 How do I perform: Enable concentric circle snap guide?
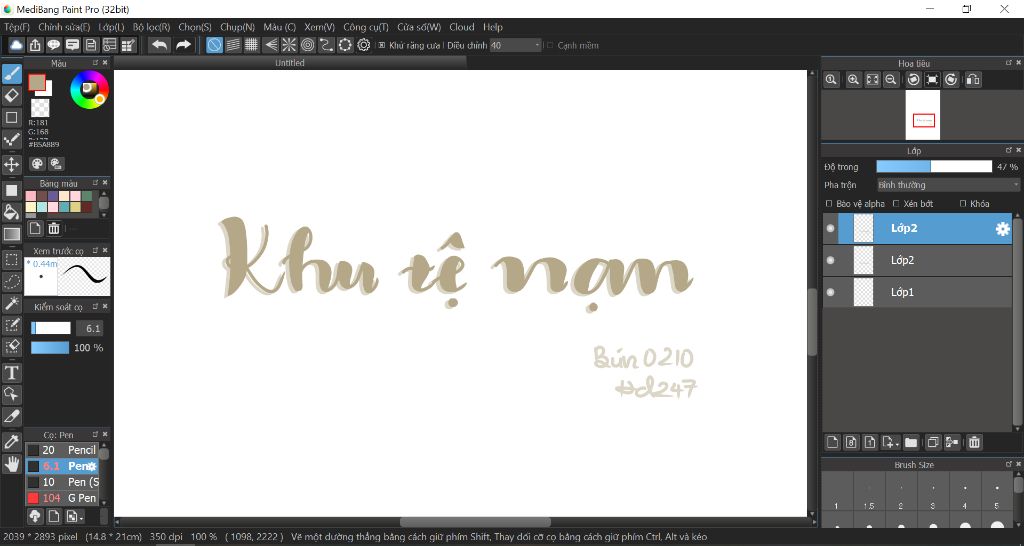tap(308, 45)
